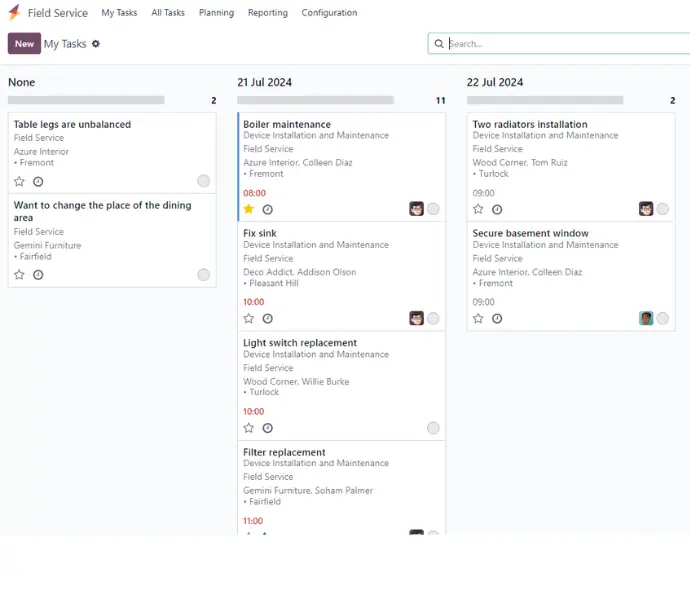Open activity clock on Secure basement window
The image size is (690, 590).
pyautogui.click(x=497, y=319)
